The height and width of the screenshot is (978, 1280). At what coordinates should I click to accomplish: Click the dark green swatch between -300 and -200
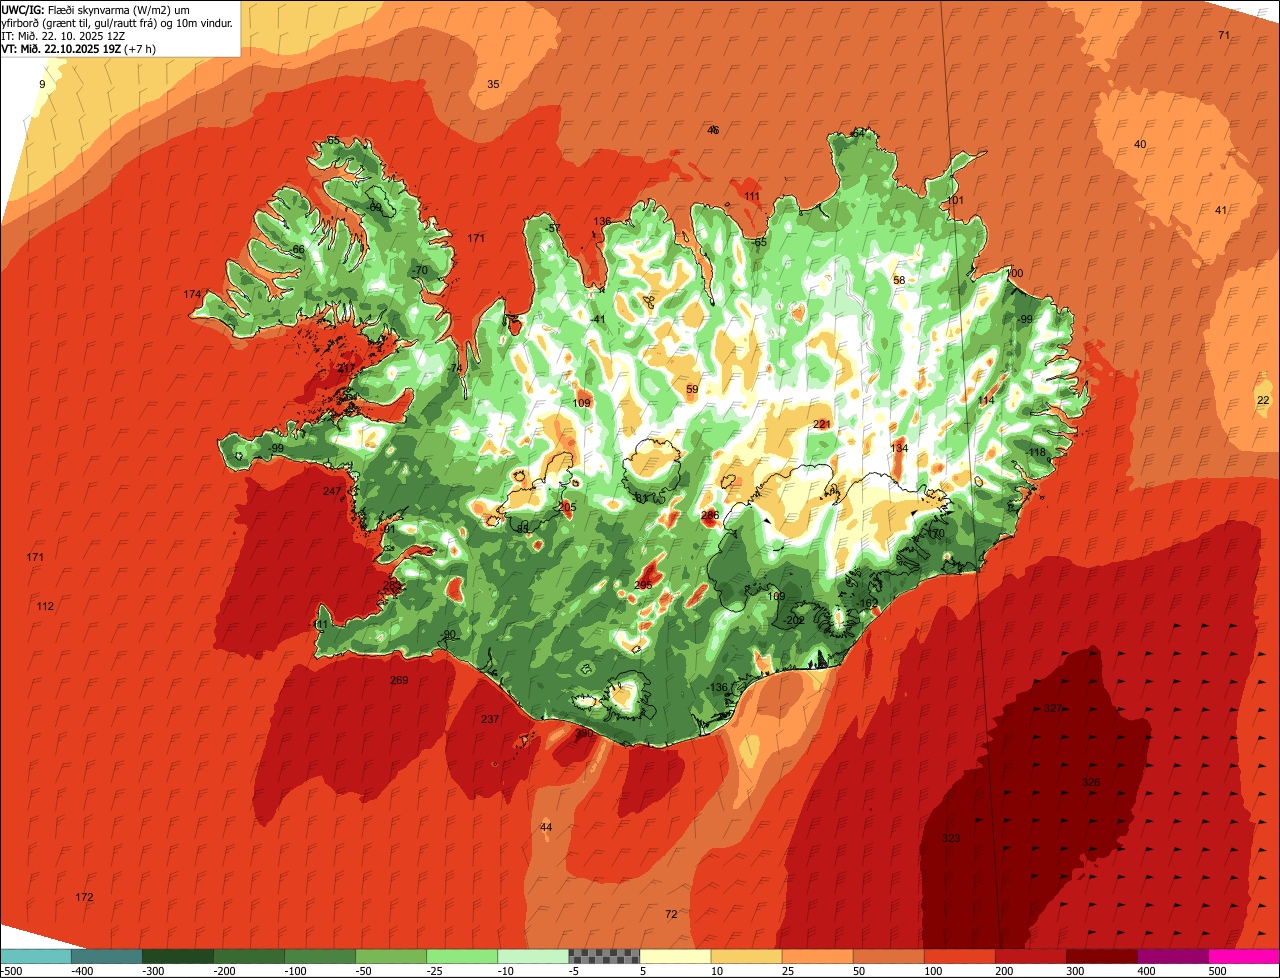point(177,956)
